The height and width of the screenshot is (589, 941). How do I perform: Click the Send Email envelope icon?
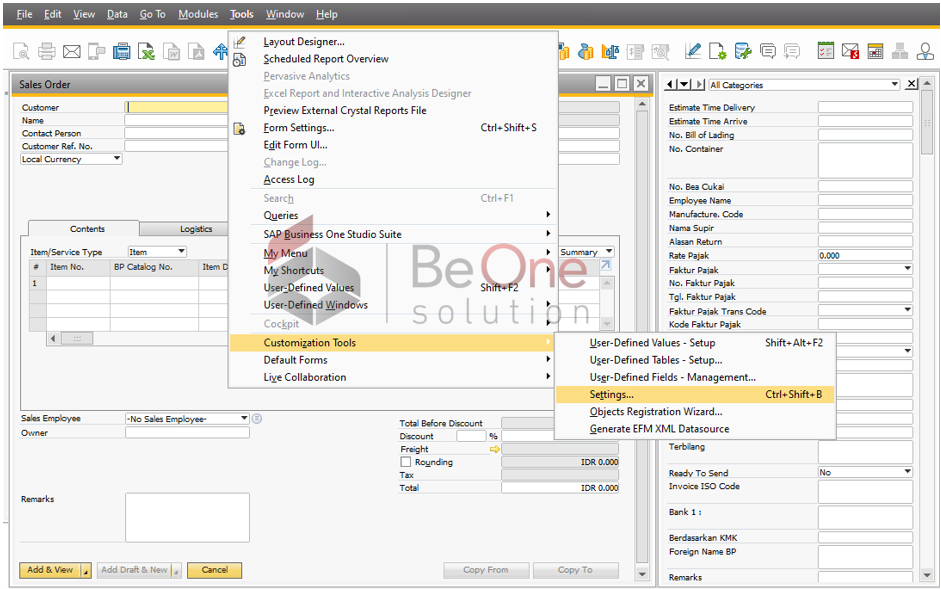click(71, 52)
